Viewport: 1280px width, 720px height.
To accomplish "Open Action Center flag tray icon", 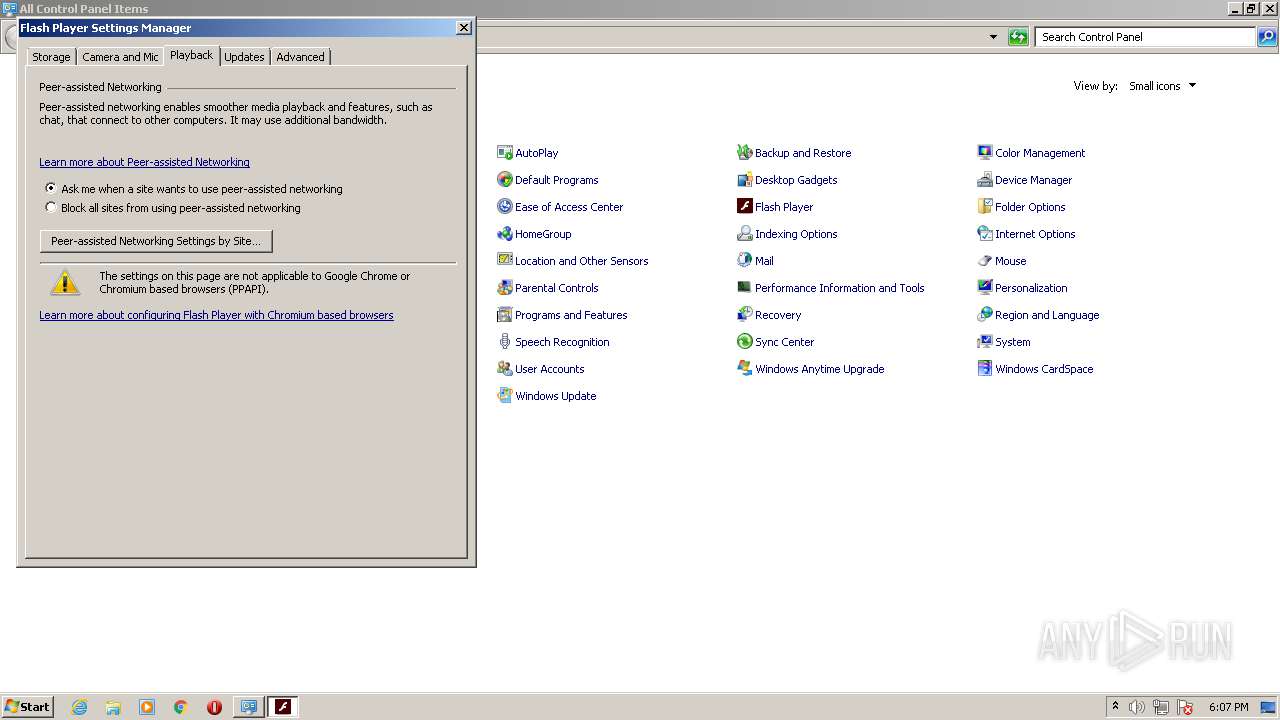I will [1185, 707].
